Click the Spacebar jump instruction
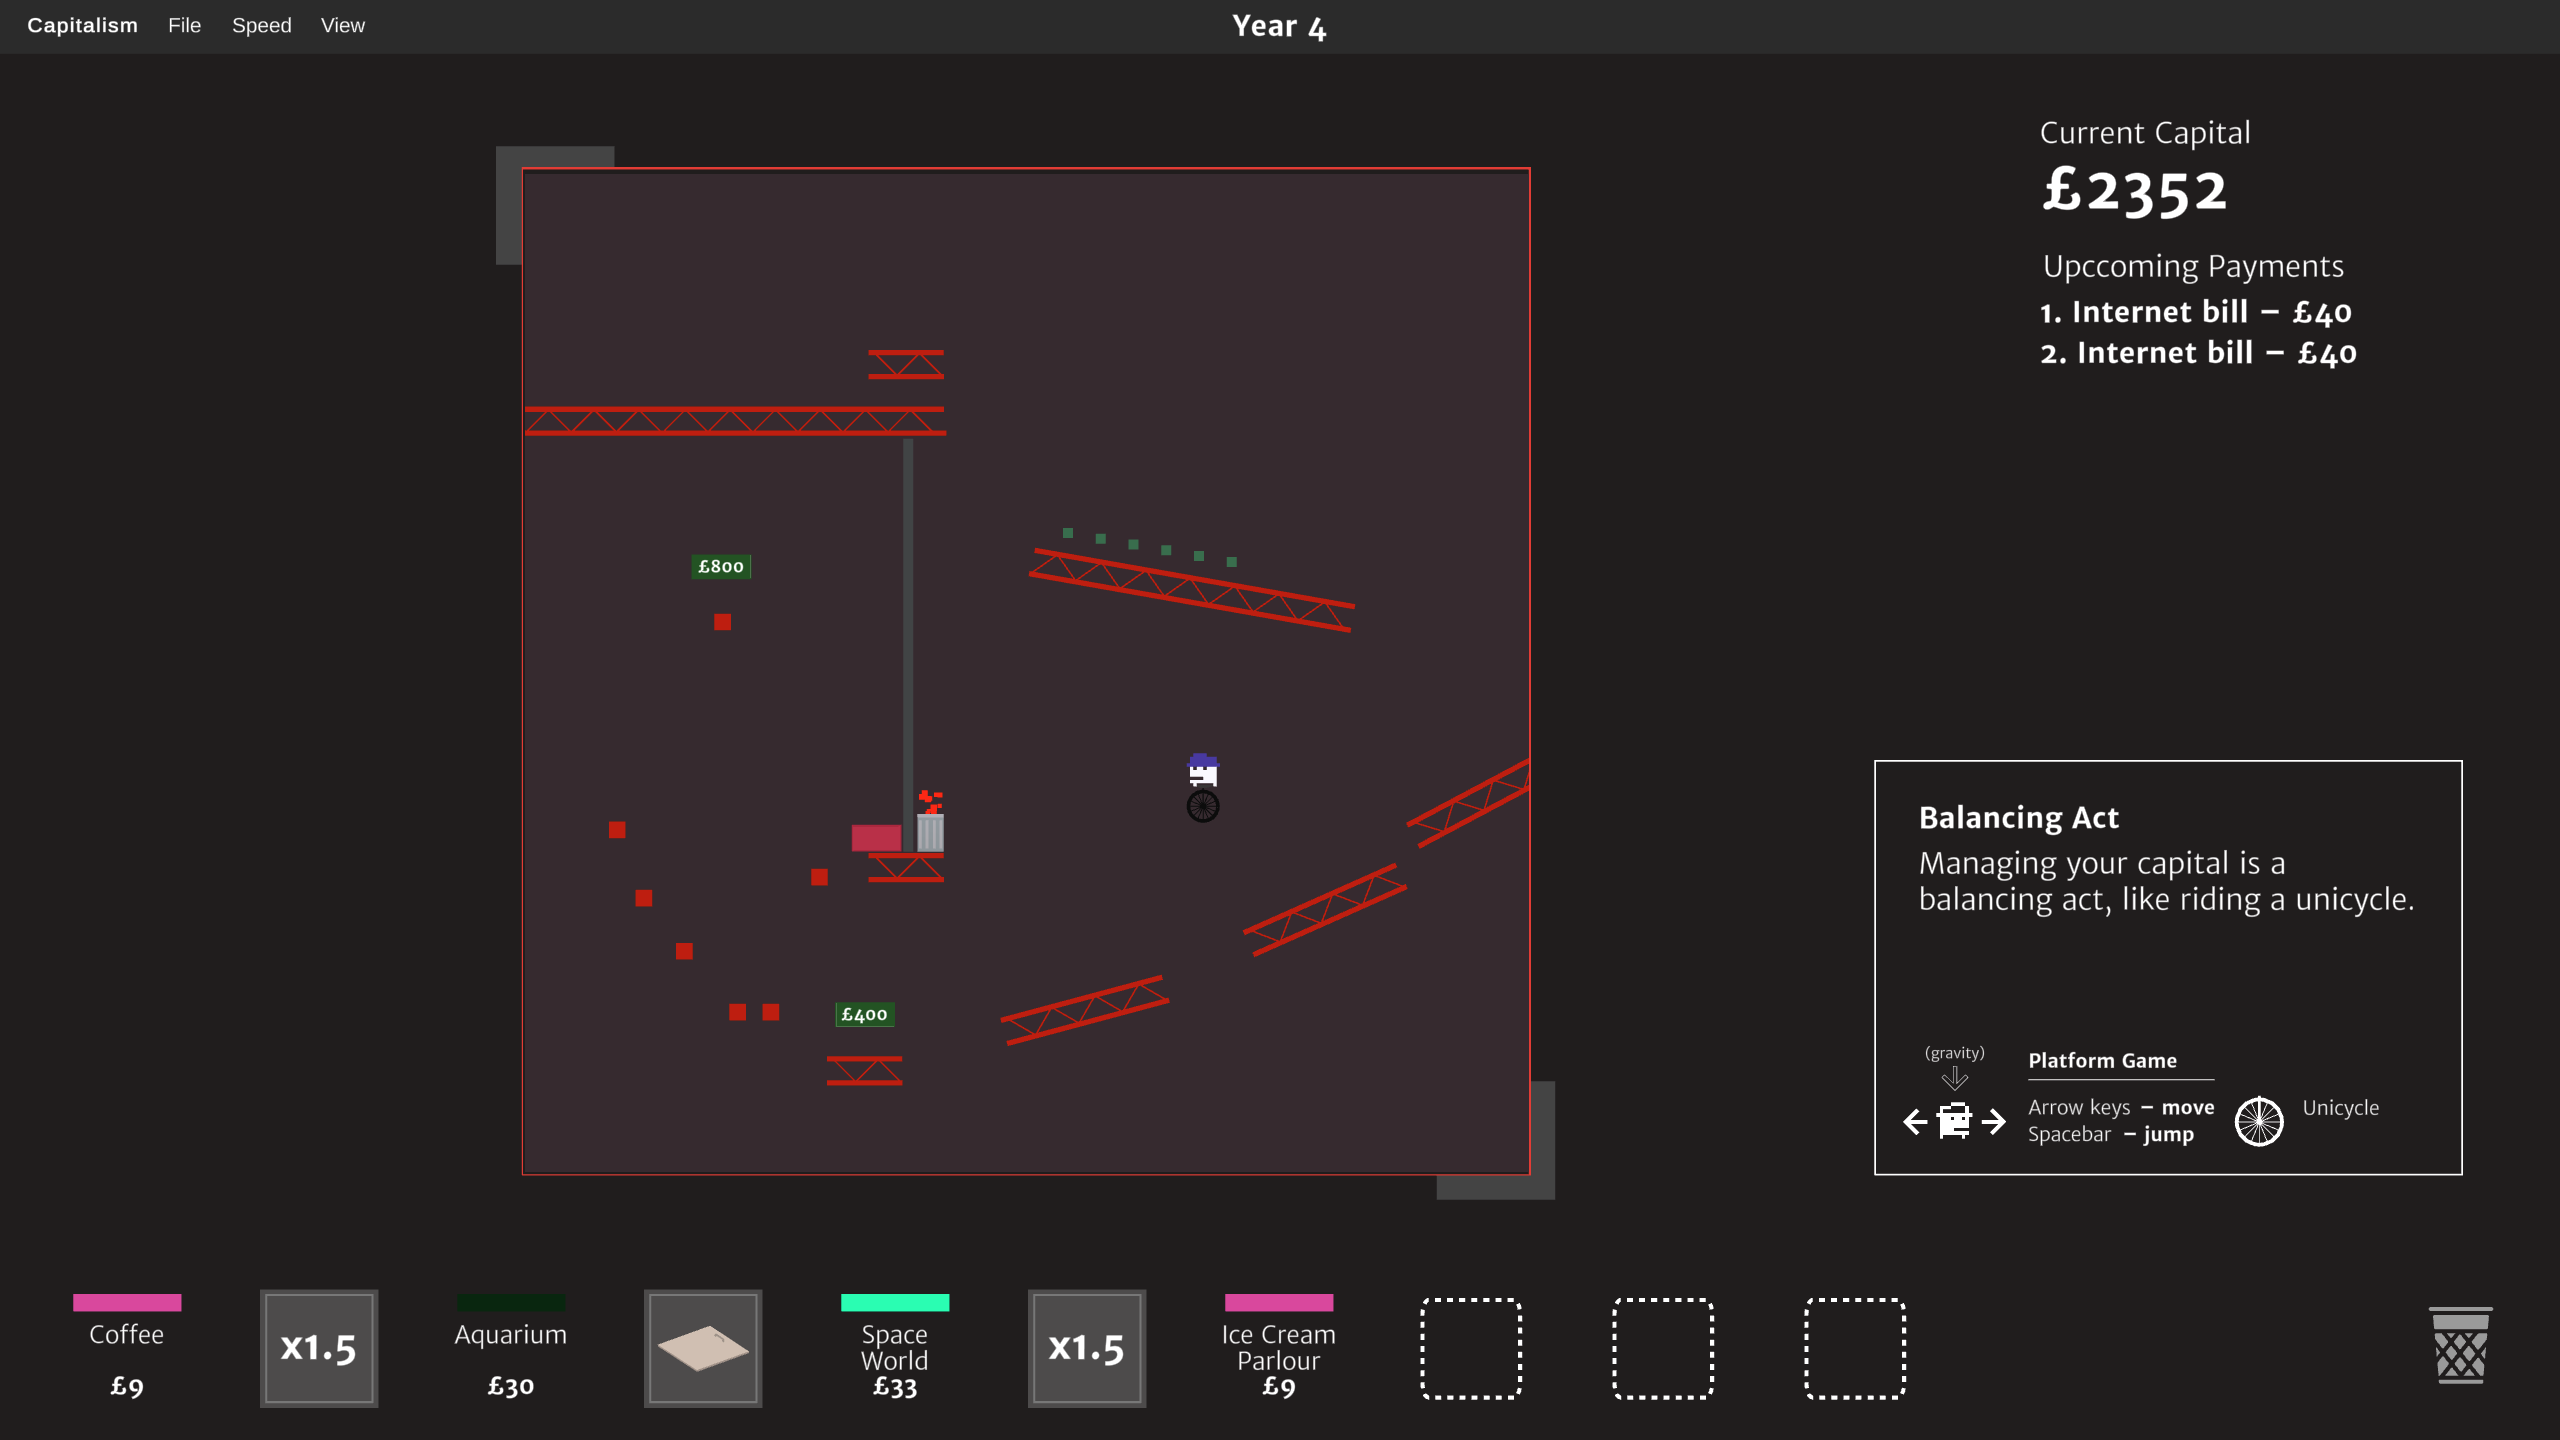The image size is (2560, 1440). click(x=2110, y=1135)
